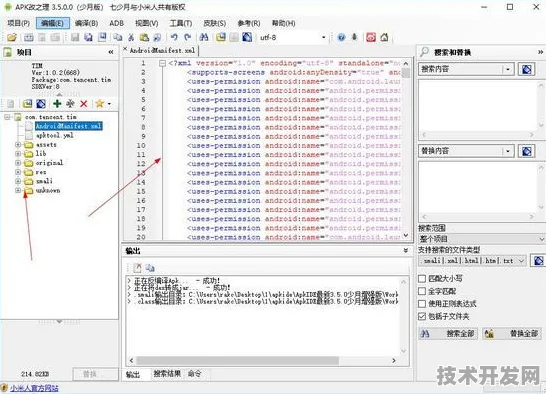Collapse line 1 code fold marker

tap(162, 63)
